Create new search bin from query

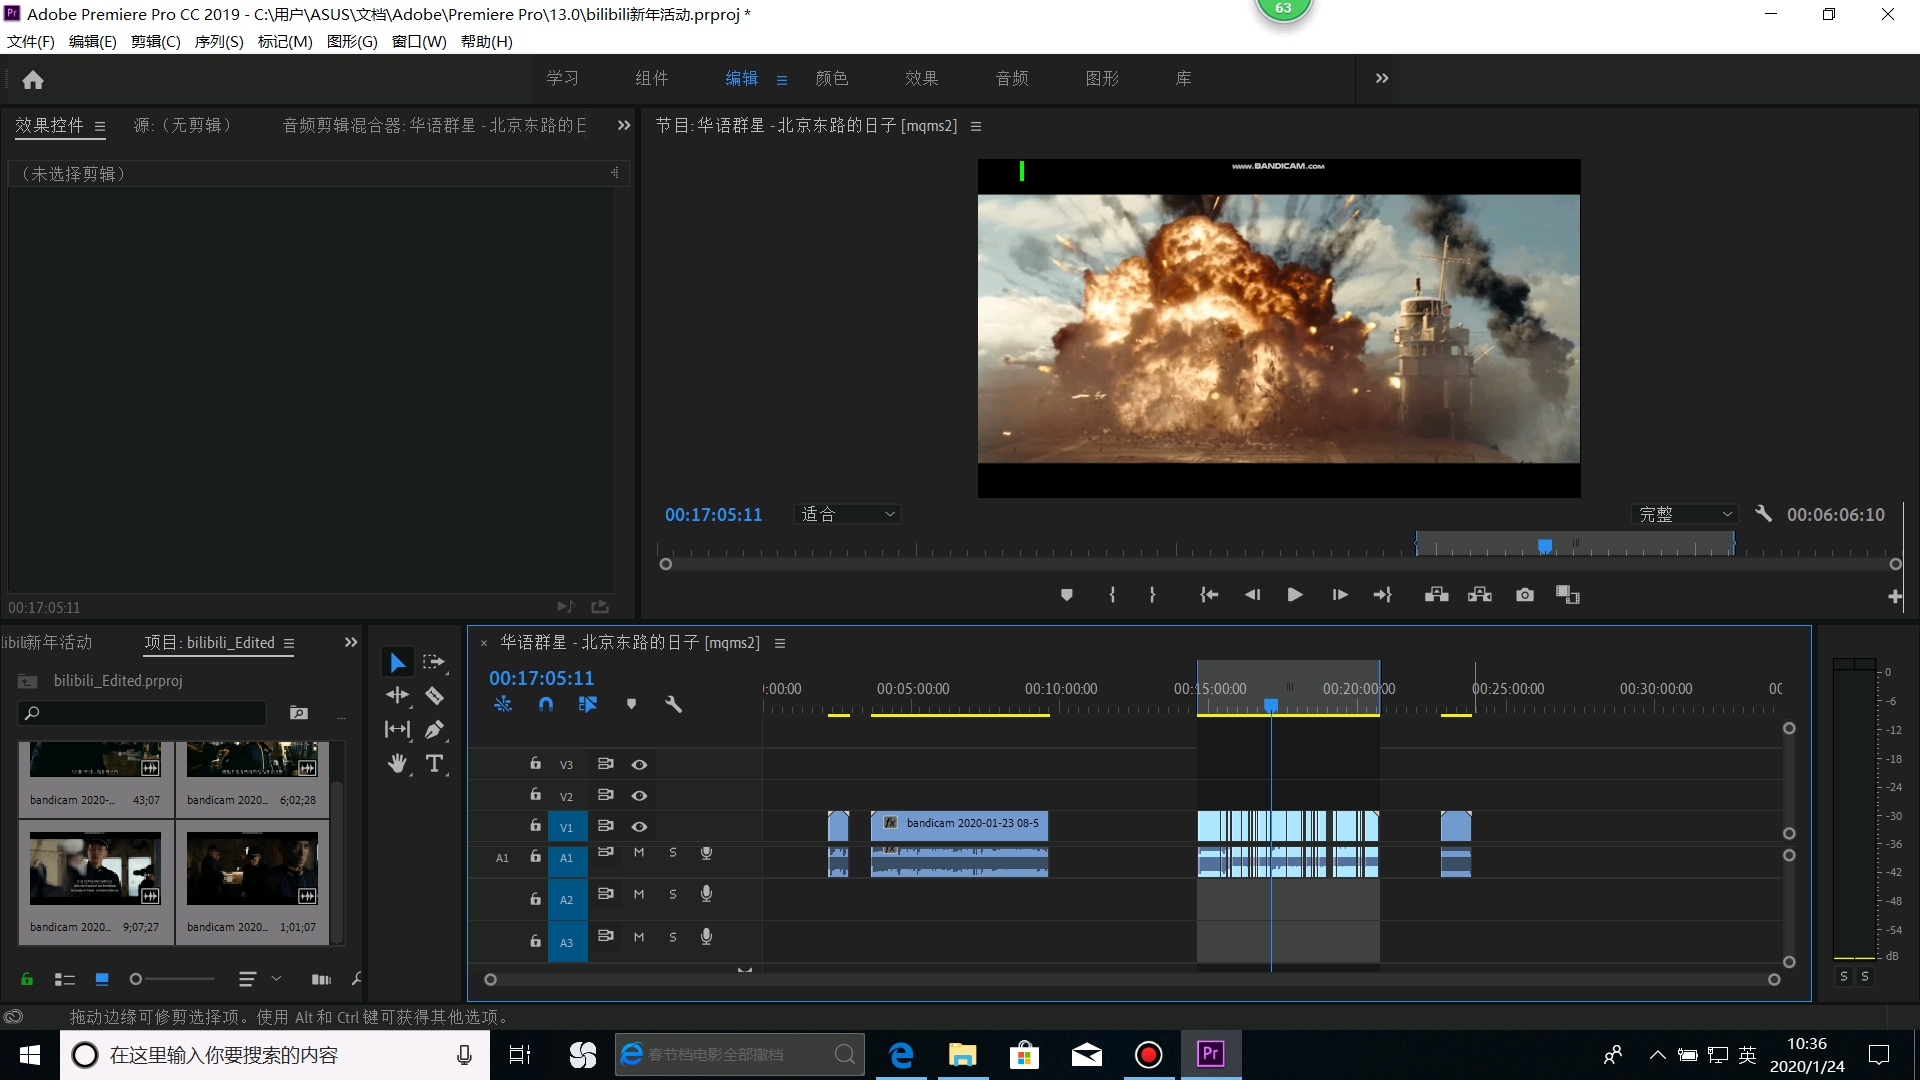point(299,712)
